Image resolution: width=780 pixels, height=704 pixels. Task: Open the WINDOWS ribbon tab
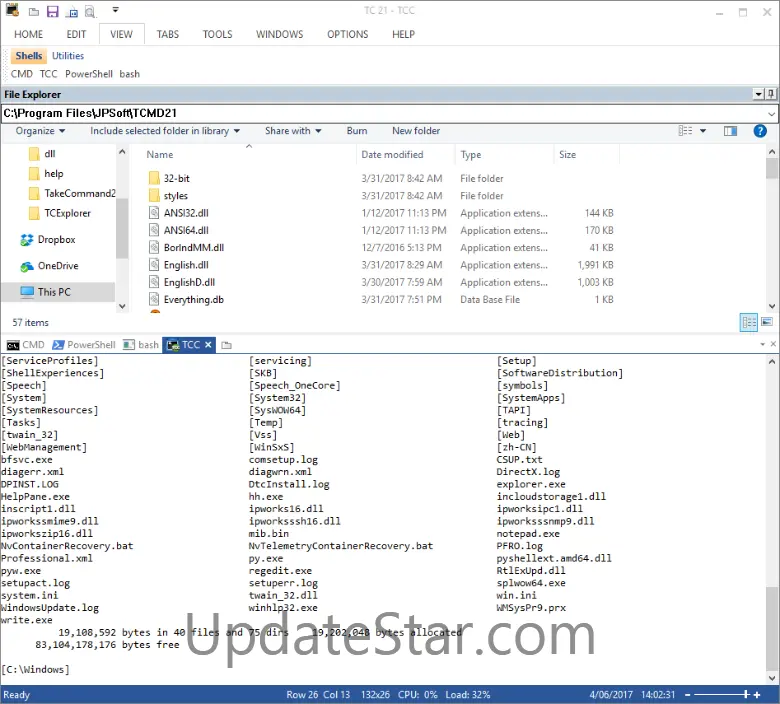click(280, 34)
